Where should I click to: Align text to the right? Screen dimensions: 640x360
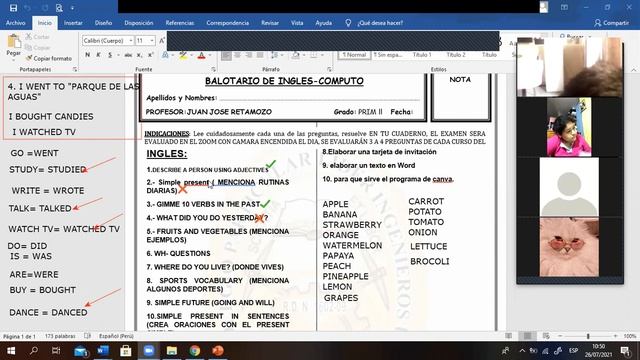click(x=249, y=55)
